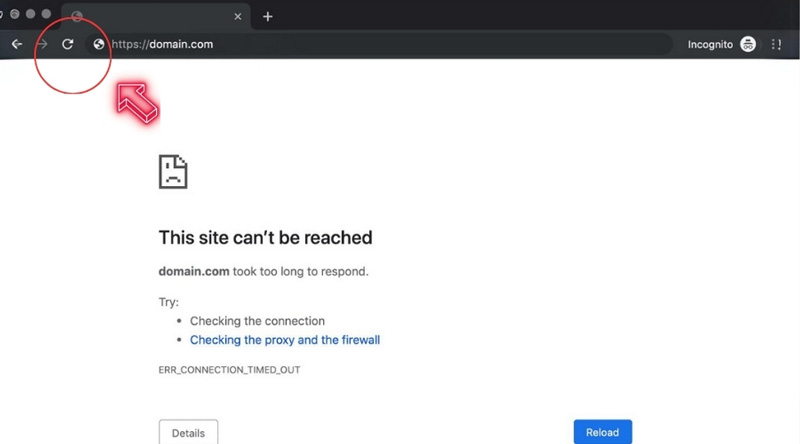The width and height of the screenshot is (800, 444).
Task: Click the favicon on the current tab
Action: [77, 17]
